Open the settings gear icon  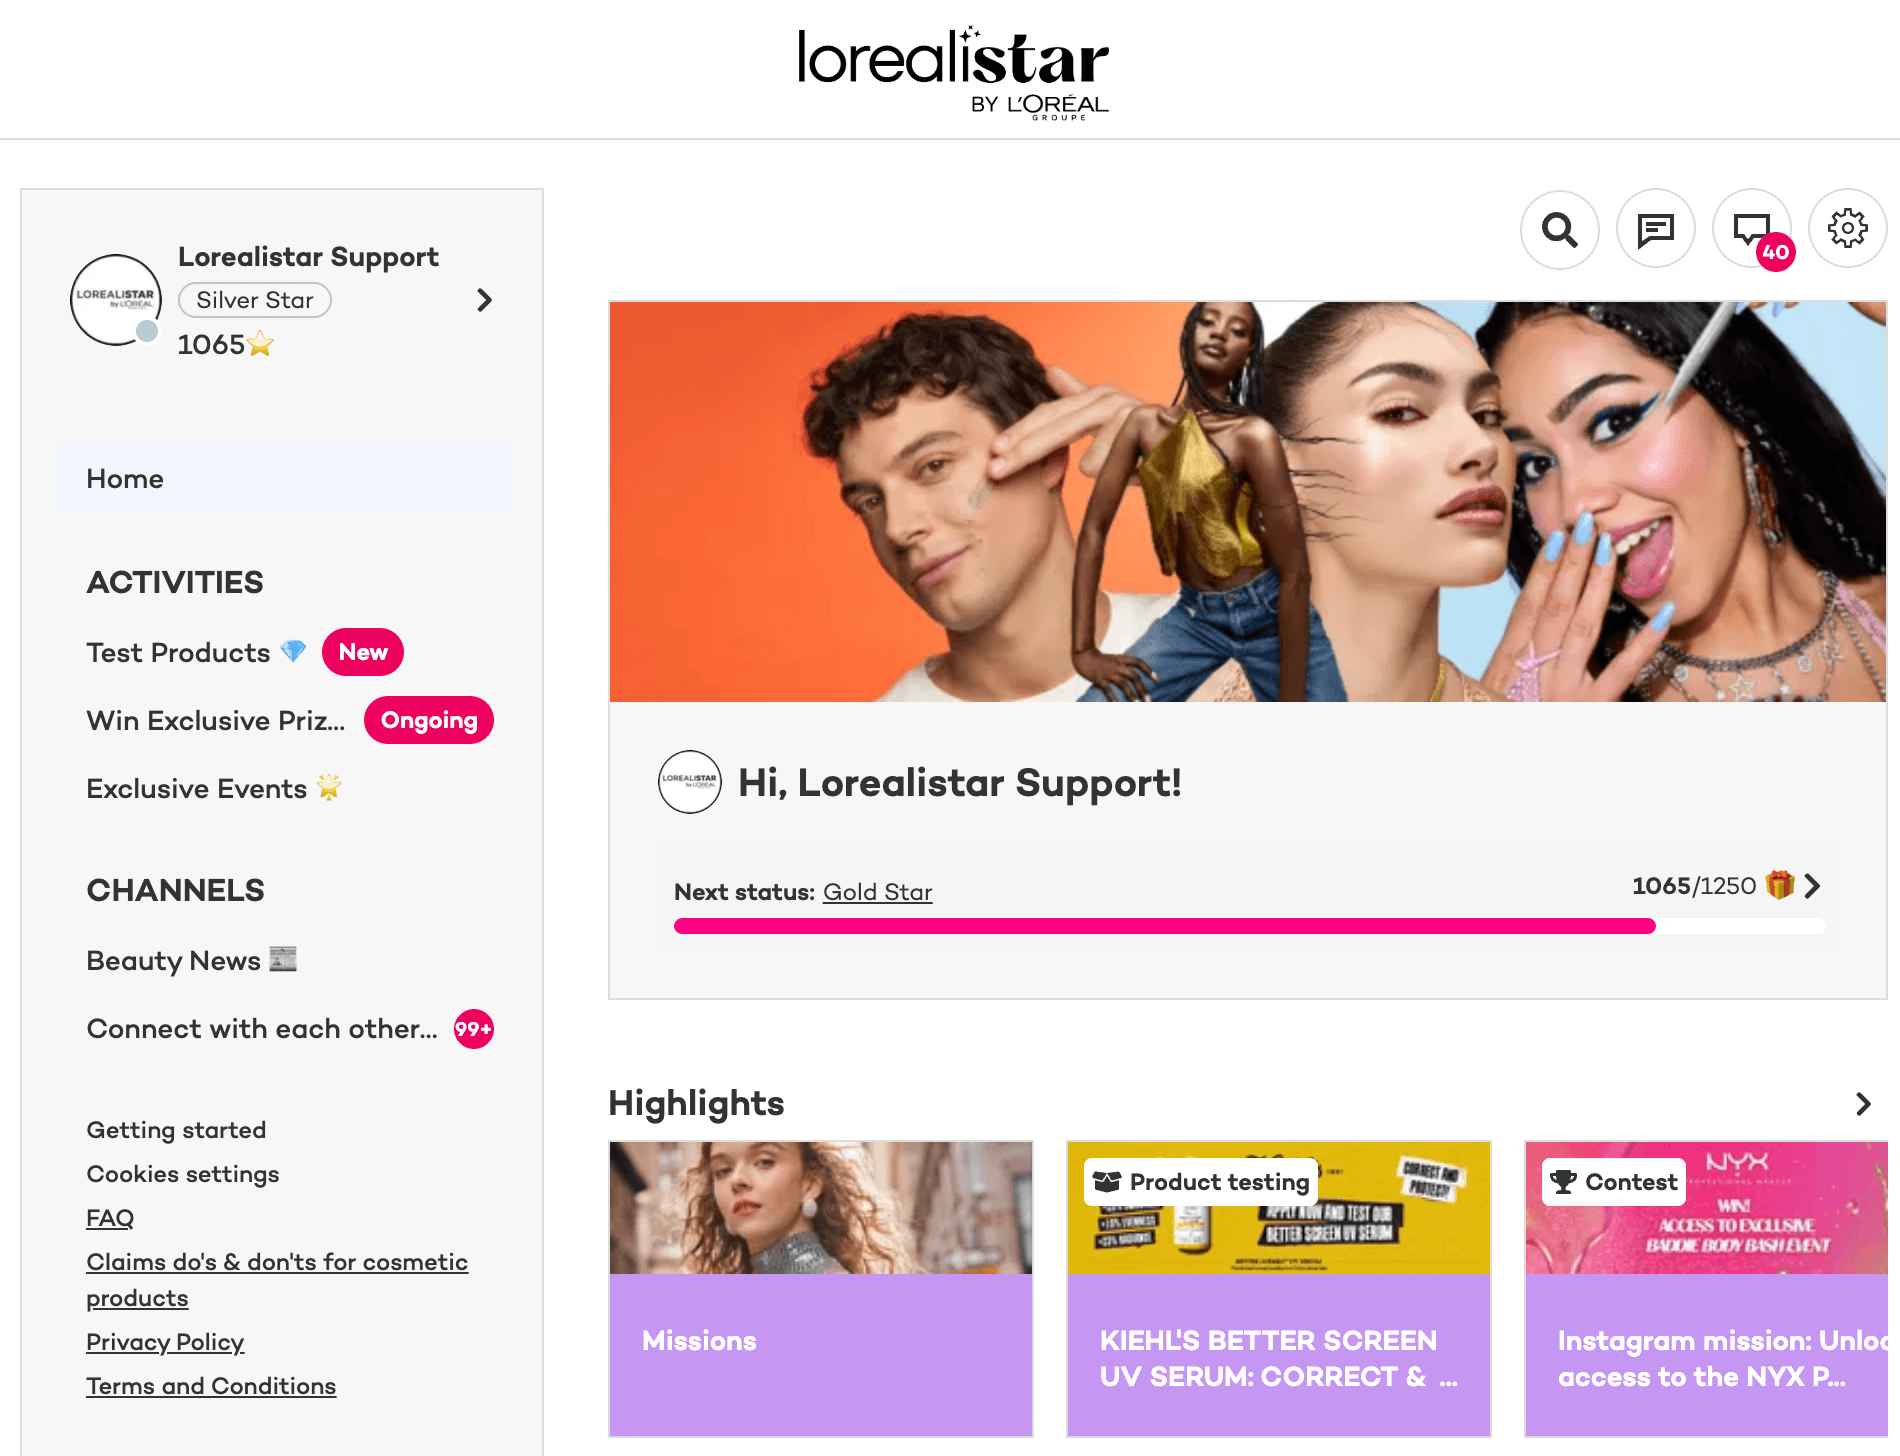coord(1847,229)
